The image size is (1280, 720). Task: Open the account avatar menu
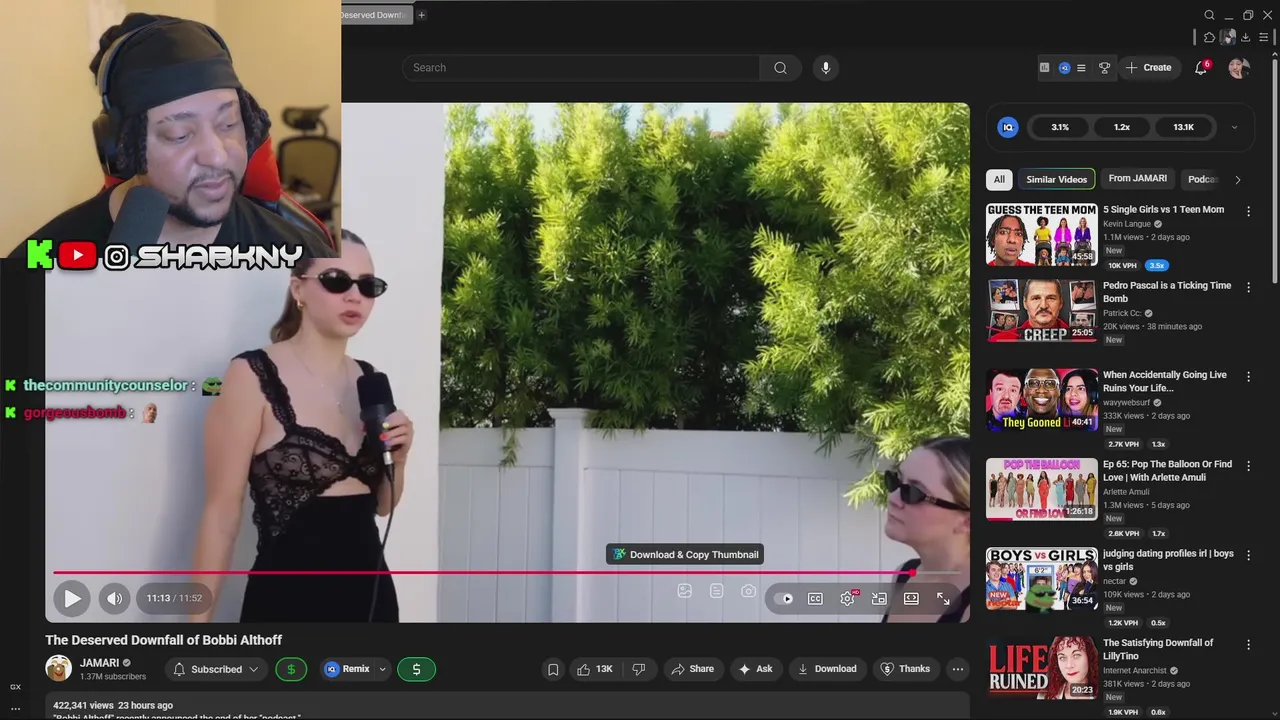(x=1239, y=68)
